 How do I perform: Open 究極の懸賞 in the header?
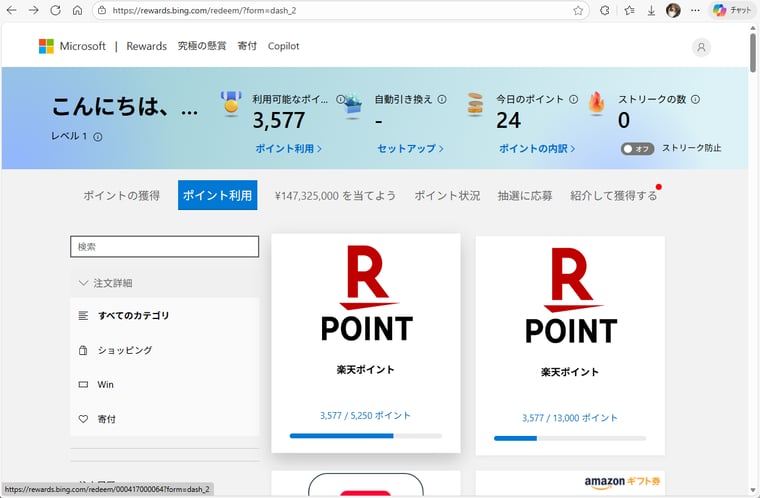tap(202, 46)
